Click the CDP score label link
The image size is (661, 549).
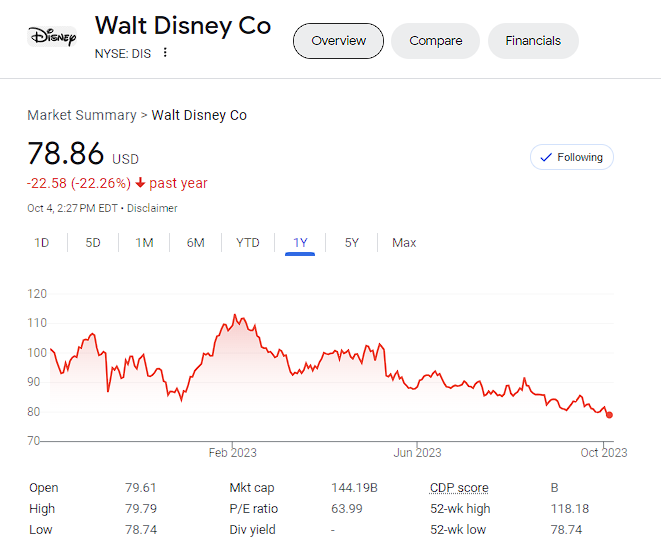click(459, 488)
